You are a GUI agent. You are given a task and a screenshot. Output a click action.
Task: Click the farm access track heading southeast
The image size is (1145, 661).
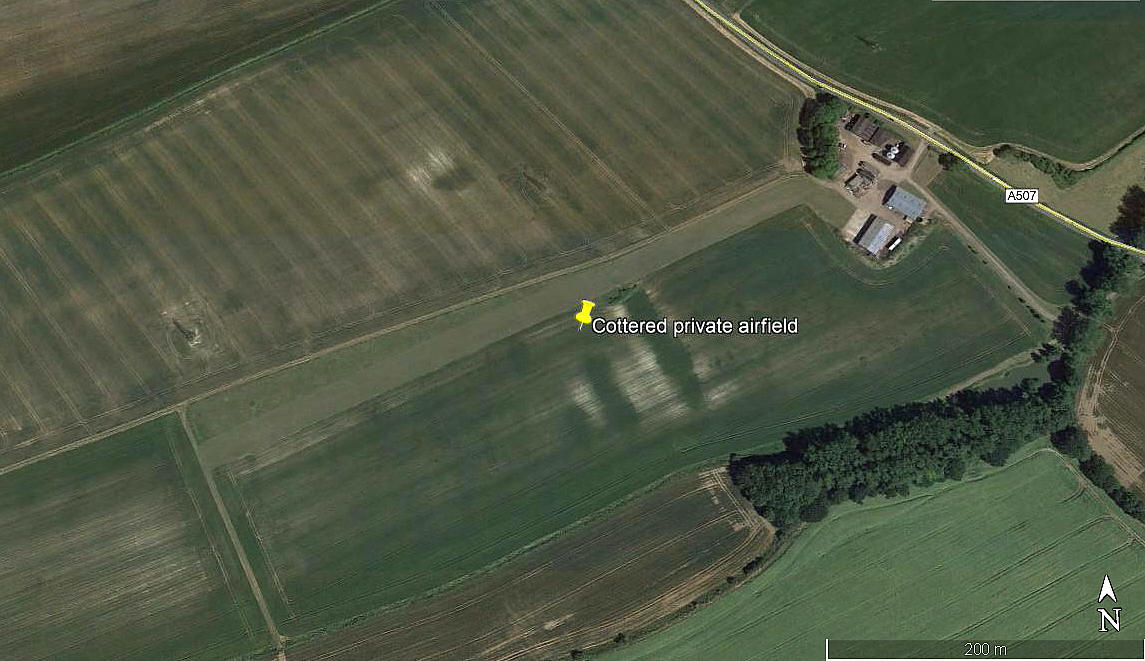pos(986,252)
